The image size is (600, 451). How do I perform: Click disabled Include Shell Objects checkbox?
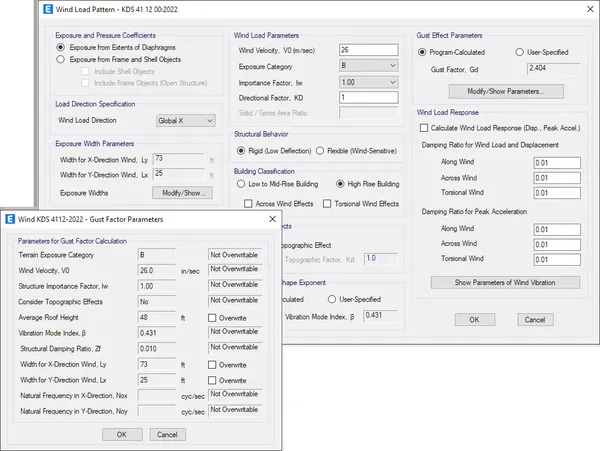(x=85, y=71)
